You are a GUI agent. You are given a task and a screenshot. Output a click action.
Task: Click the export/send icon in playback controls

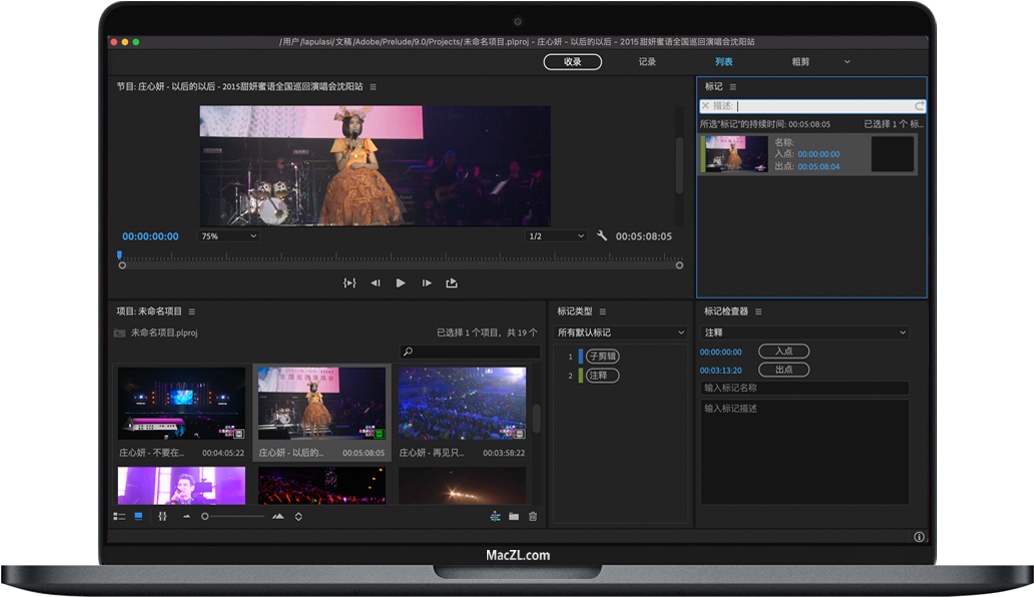[452, 283]
